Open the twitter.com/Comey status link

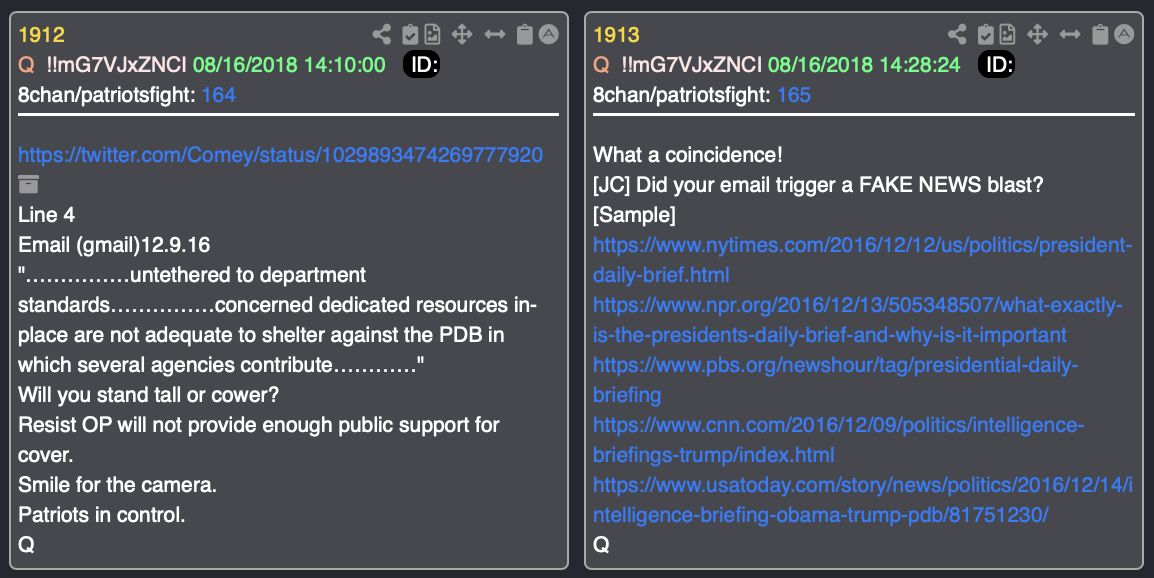coord(280,155)
